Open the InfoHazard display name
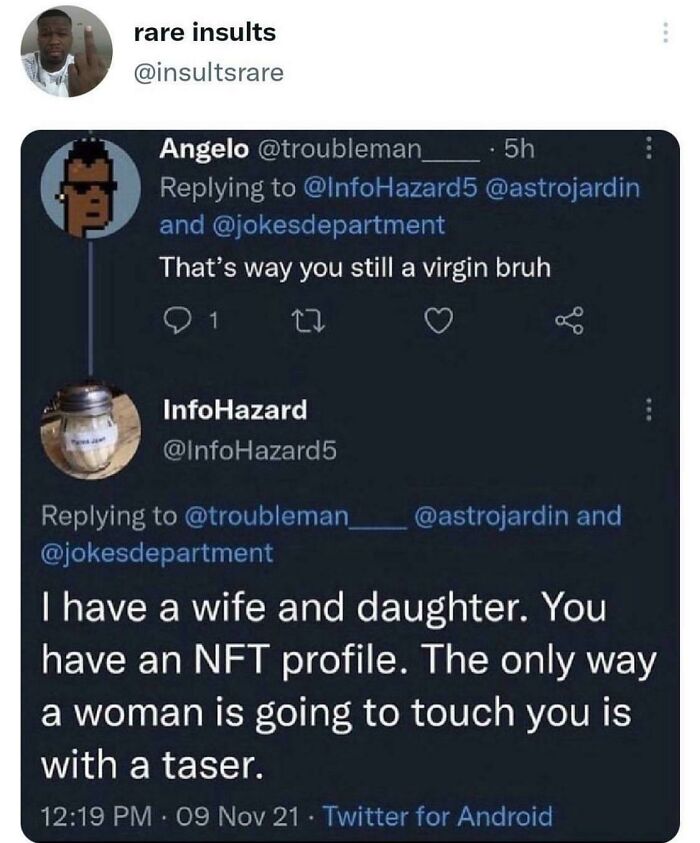 coord(234,409)
